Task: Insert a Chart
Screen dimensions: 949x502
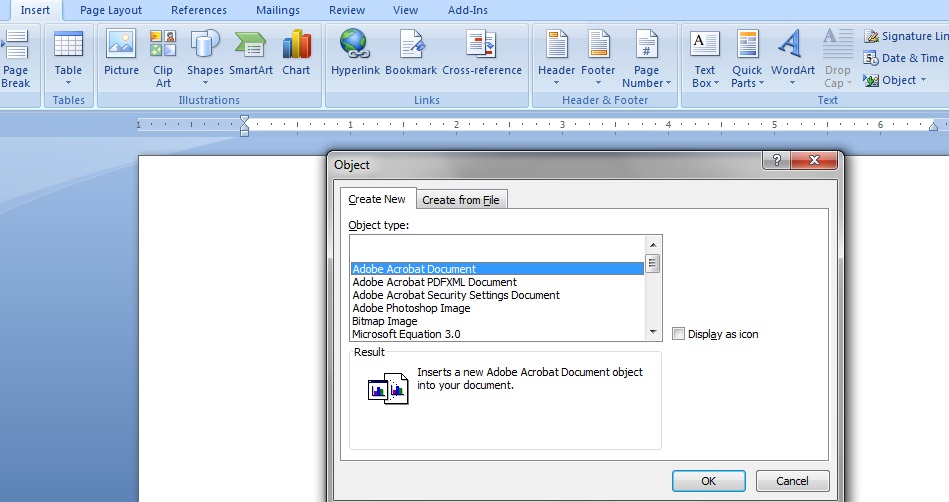Action: [296, 53]
